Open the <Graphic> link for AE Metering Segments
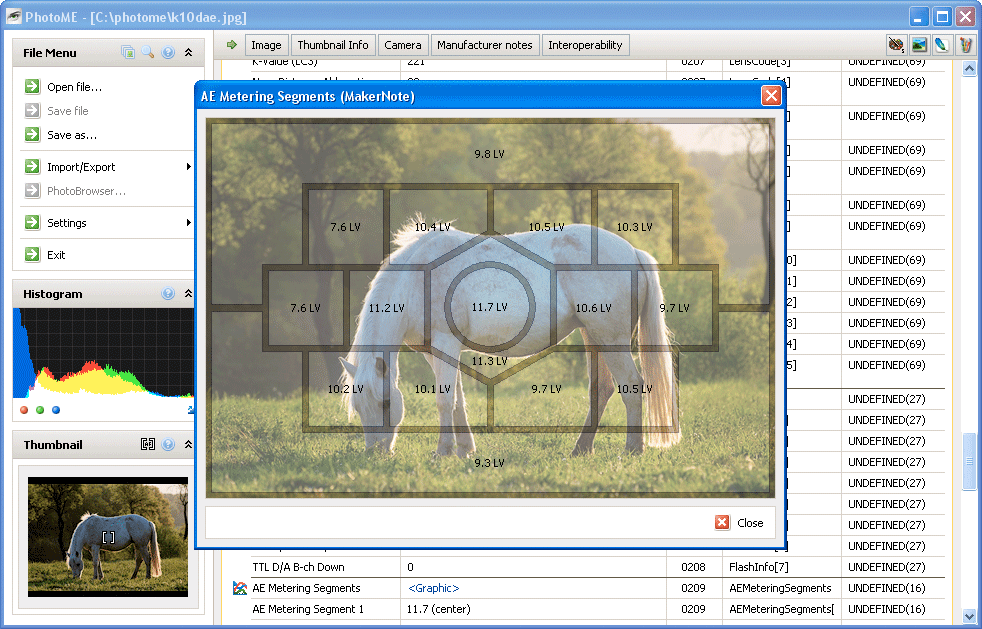The width and height of the screenshot is (982, 629). click(x=433, y=588)
